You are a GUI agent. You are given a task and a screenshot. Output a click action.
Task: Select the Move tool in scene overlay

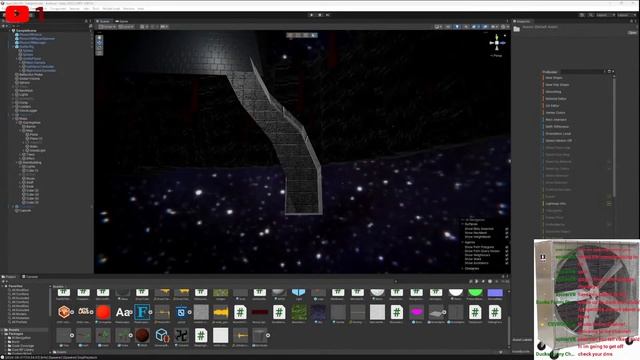click(x=99, y=42)
